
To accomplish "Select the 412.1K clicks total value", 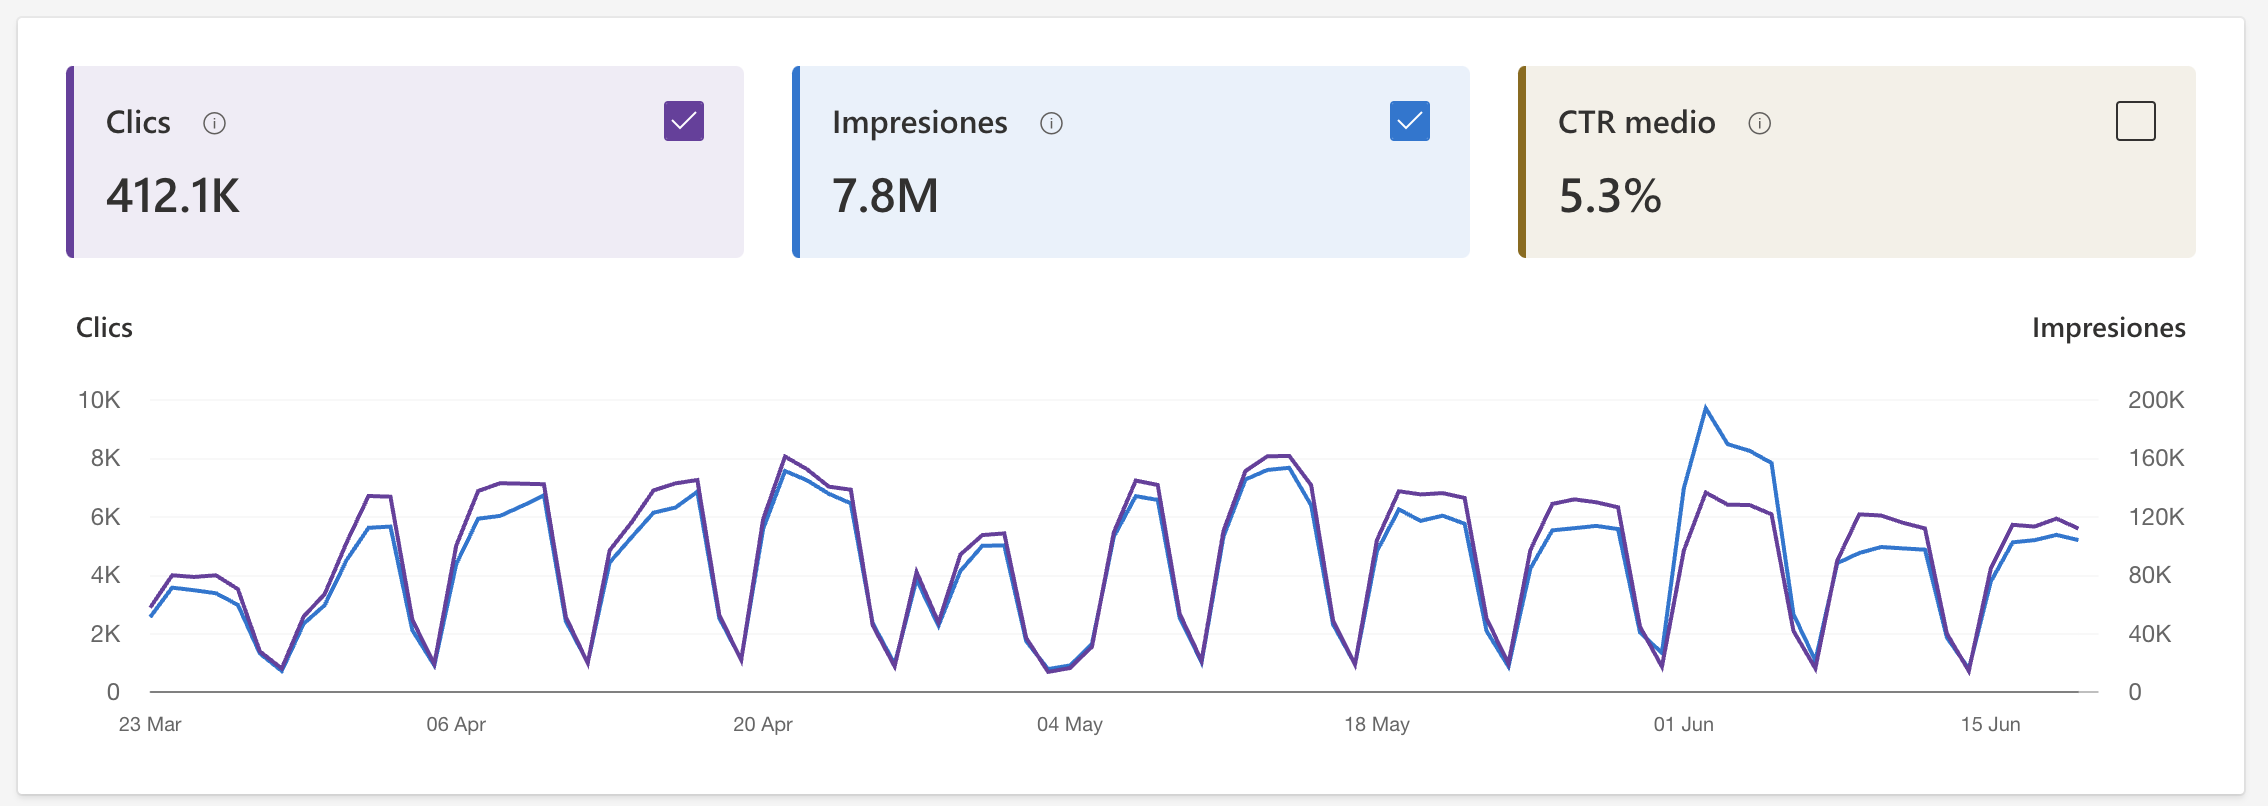I will (173, 195).
